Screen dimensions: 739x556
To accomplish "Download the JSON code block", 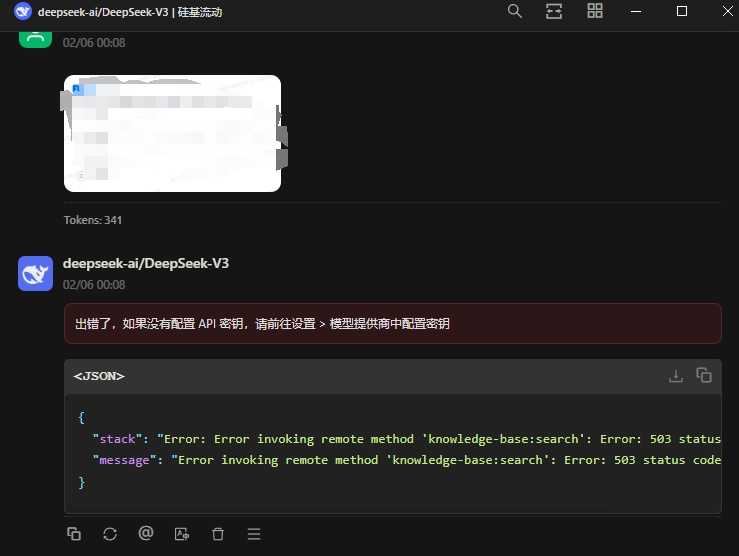I will 676,376.
